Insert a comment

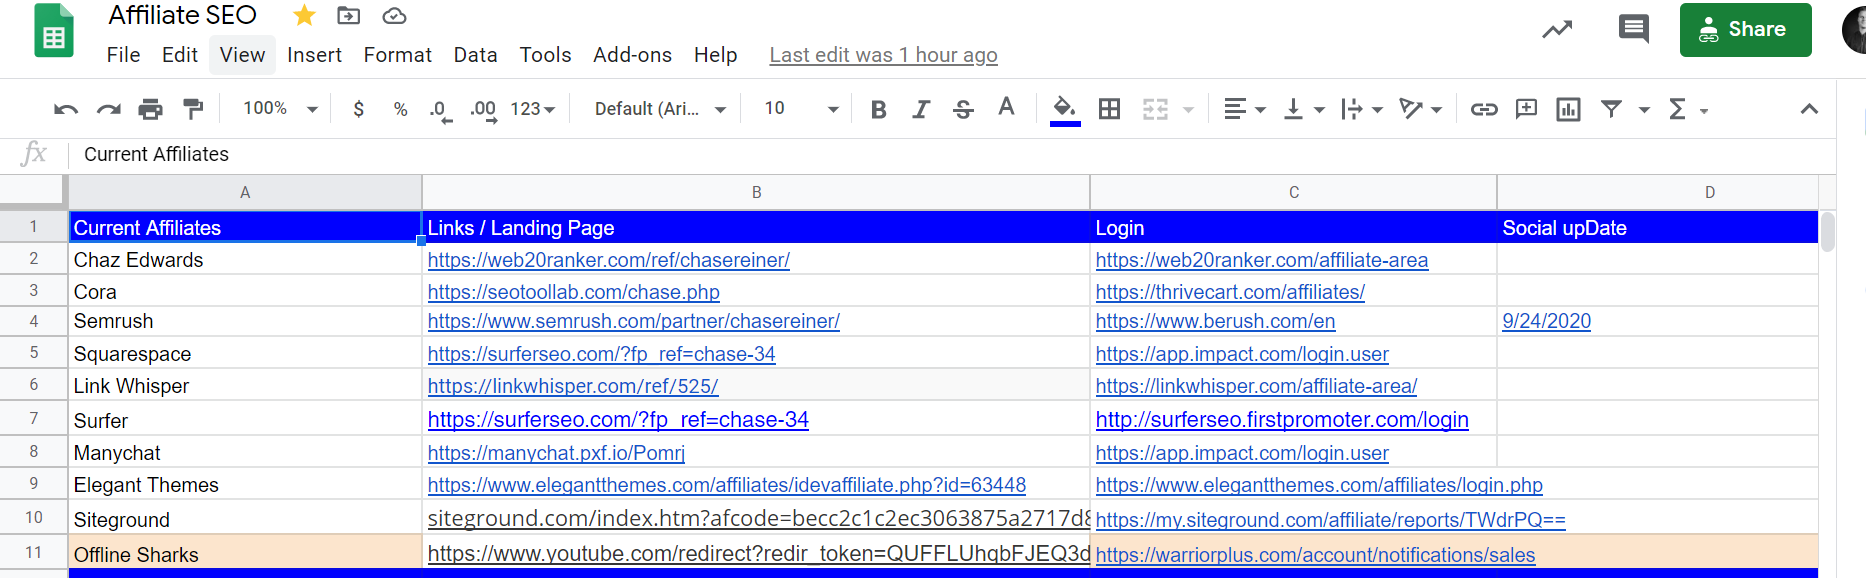1526,109
